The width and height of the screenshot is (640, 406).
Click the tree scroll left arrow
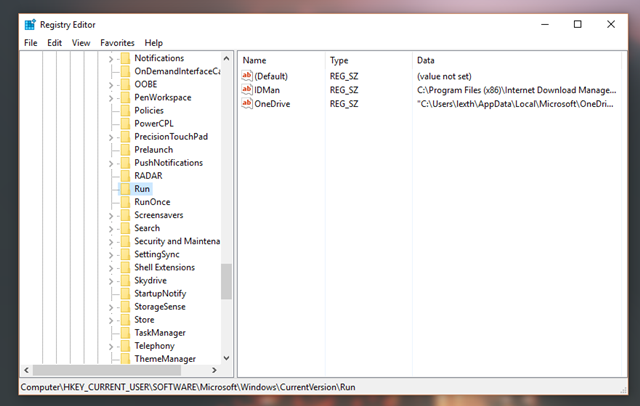pyautogui.click(x=27, y=370)
